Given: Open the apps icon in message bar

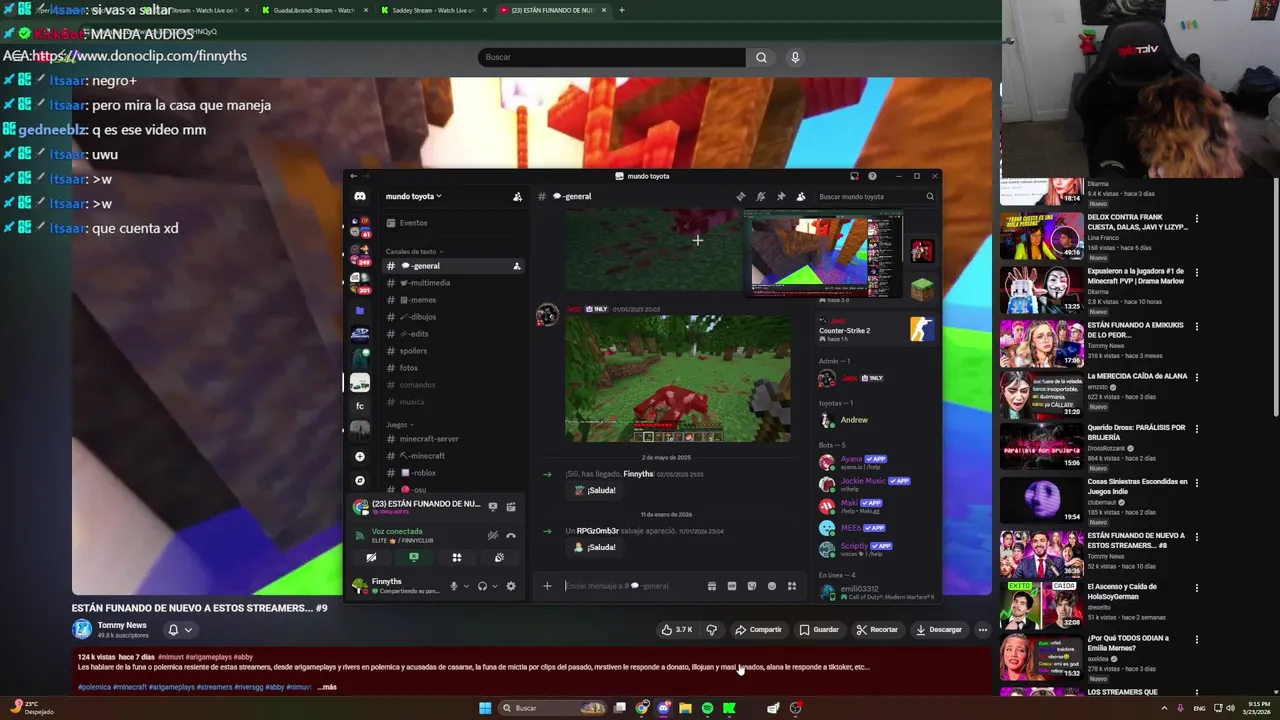Looking at the screenshot, I should (792, 586).
